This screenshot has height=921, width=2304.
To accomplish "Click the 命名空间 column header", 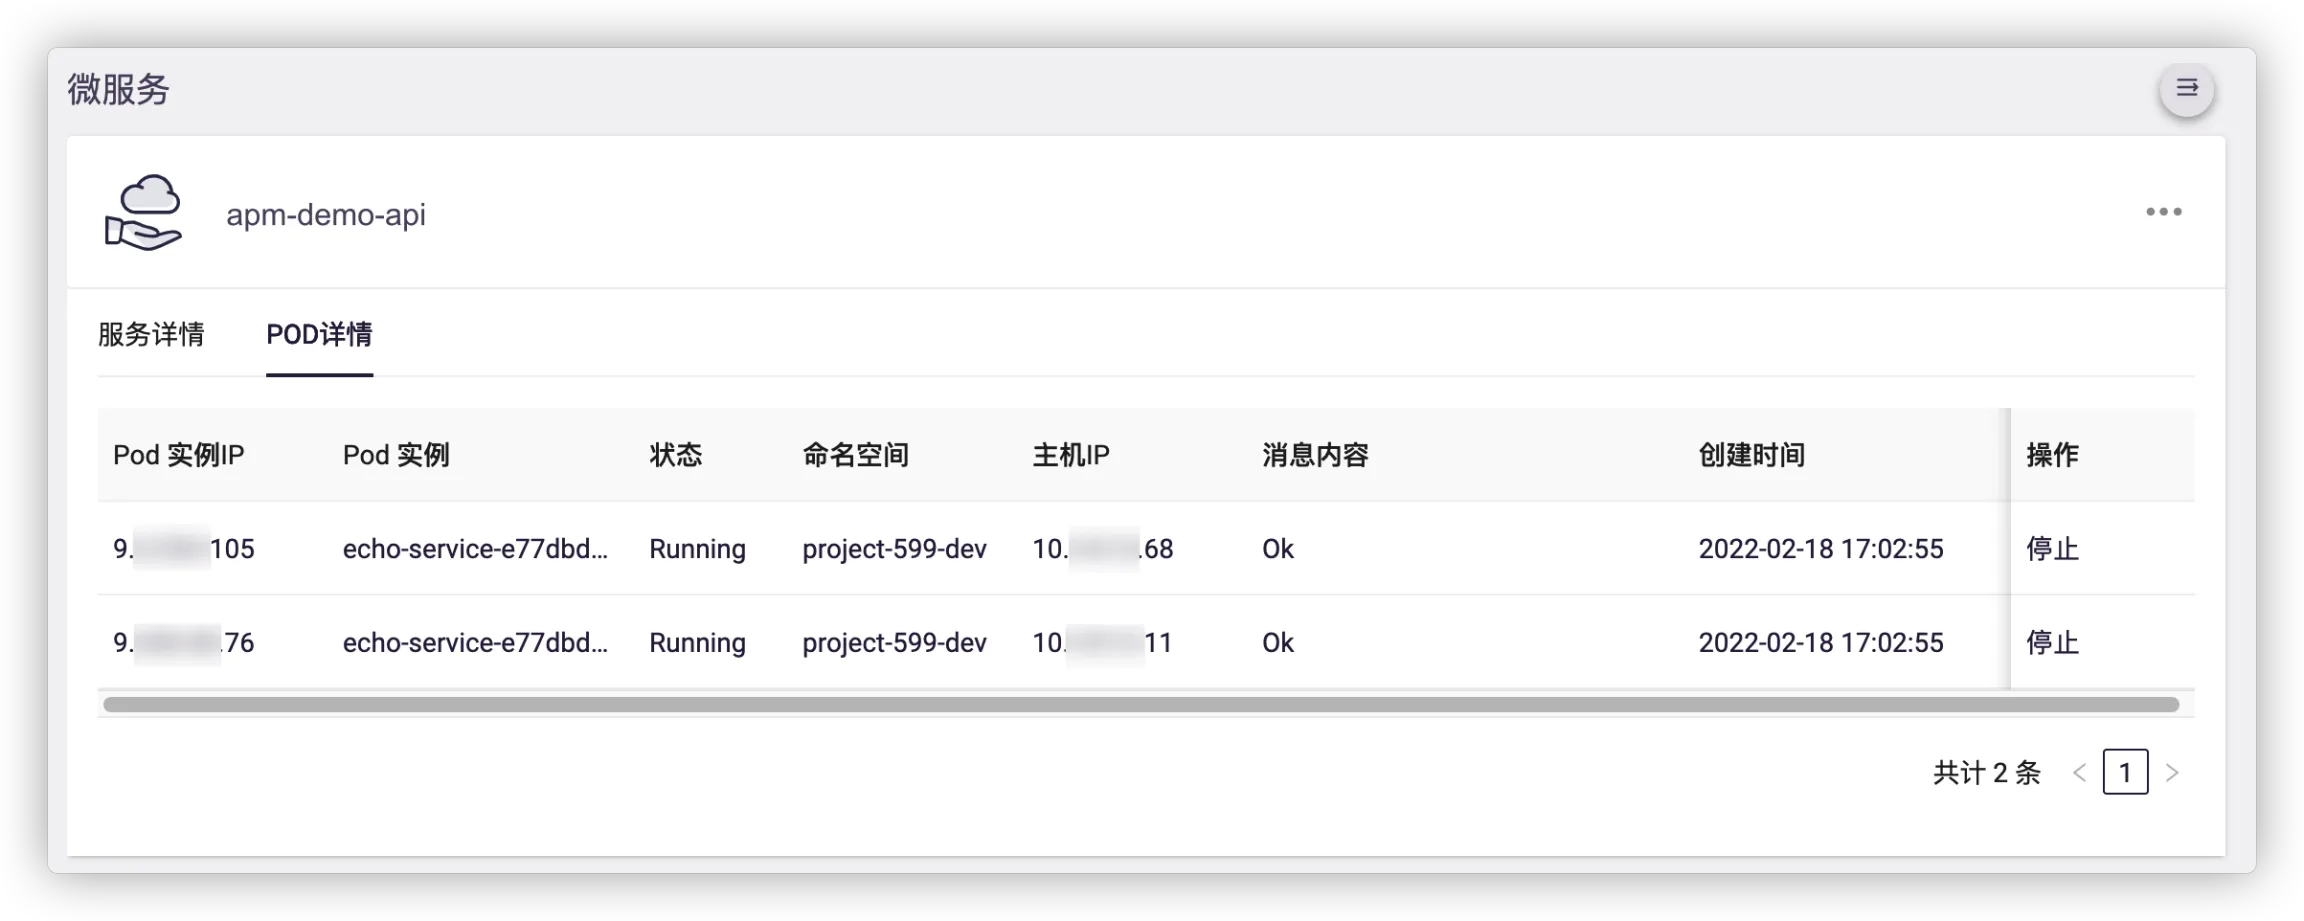I will (x=855, y=456).
